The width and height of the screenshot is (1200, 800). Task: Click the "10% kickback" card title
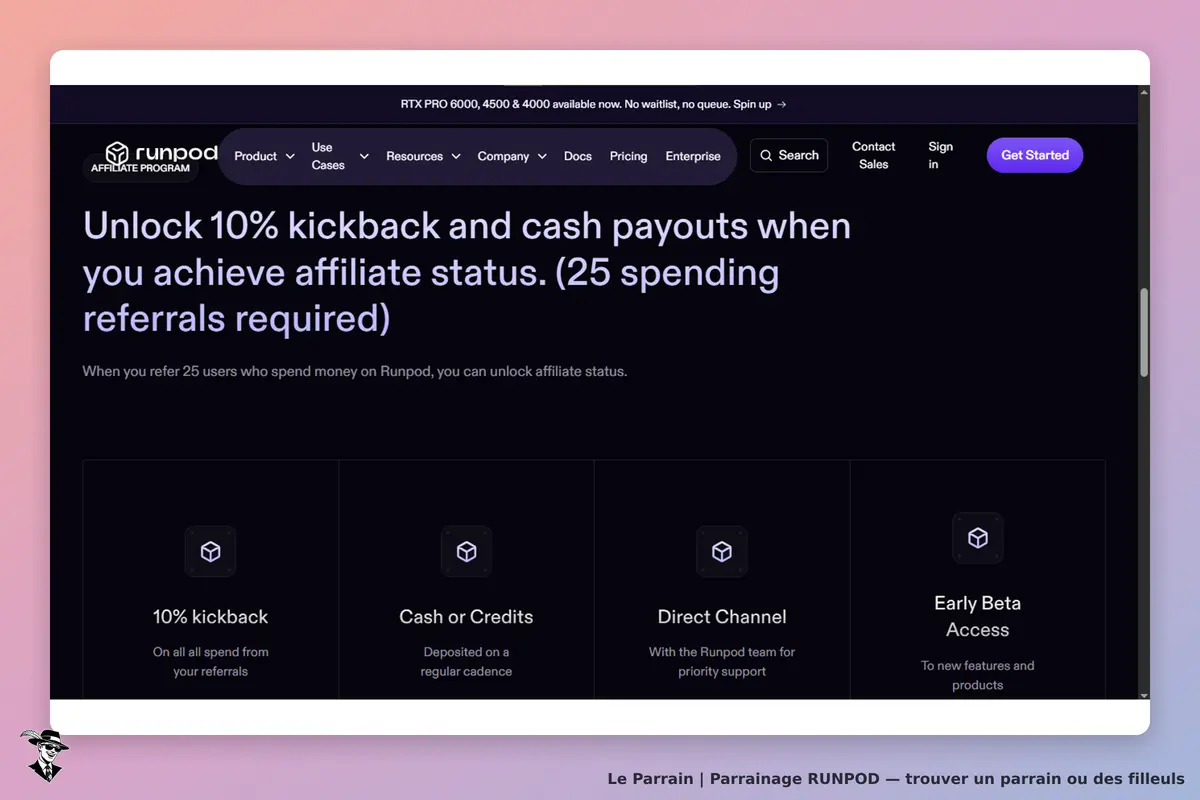point(210,617)
